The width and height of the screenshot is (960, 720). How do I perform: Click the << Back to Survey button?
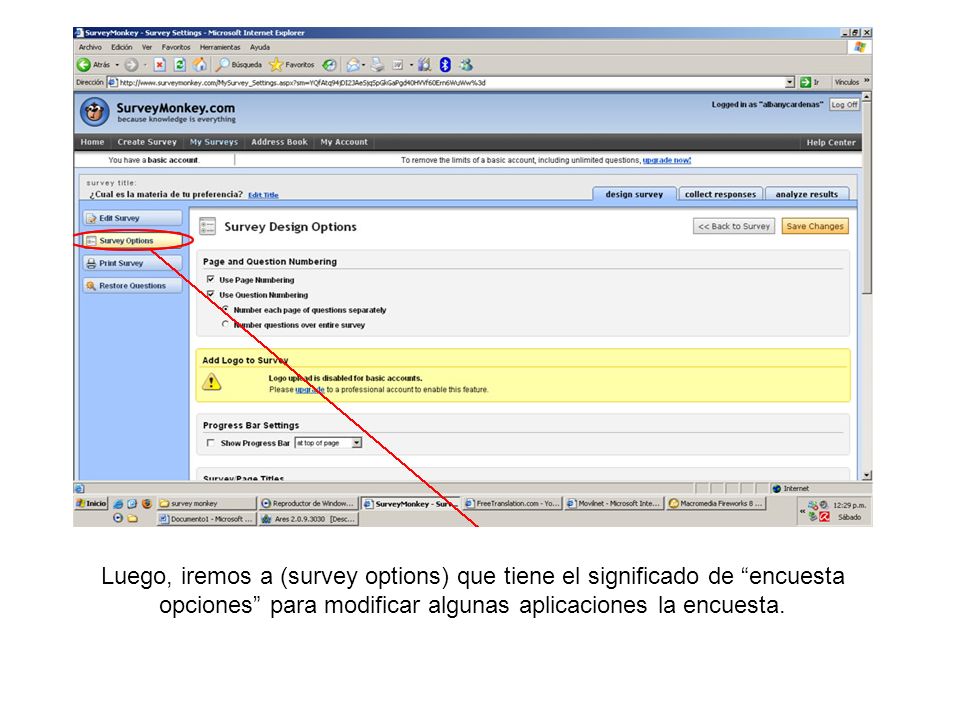(x=734, y=226)
